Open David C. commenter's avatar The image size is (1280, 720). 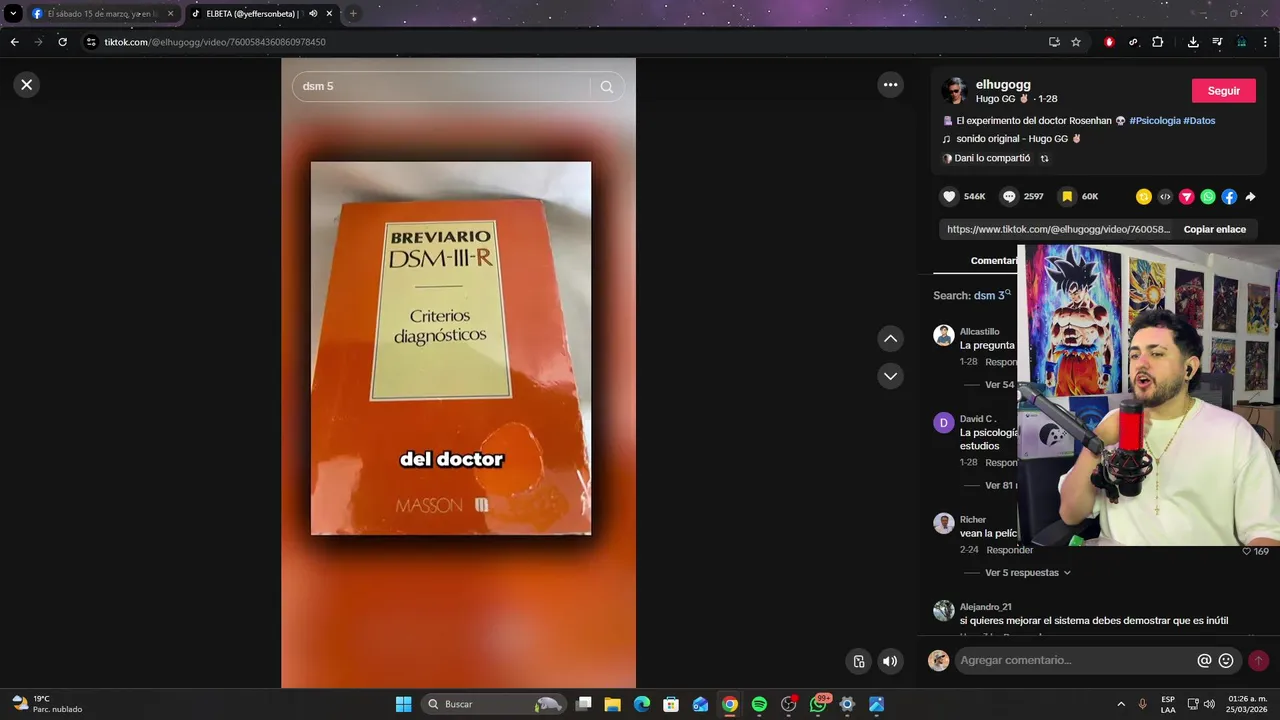tap(944, 423)
